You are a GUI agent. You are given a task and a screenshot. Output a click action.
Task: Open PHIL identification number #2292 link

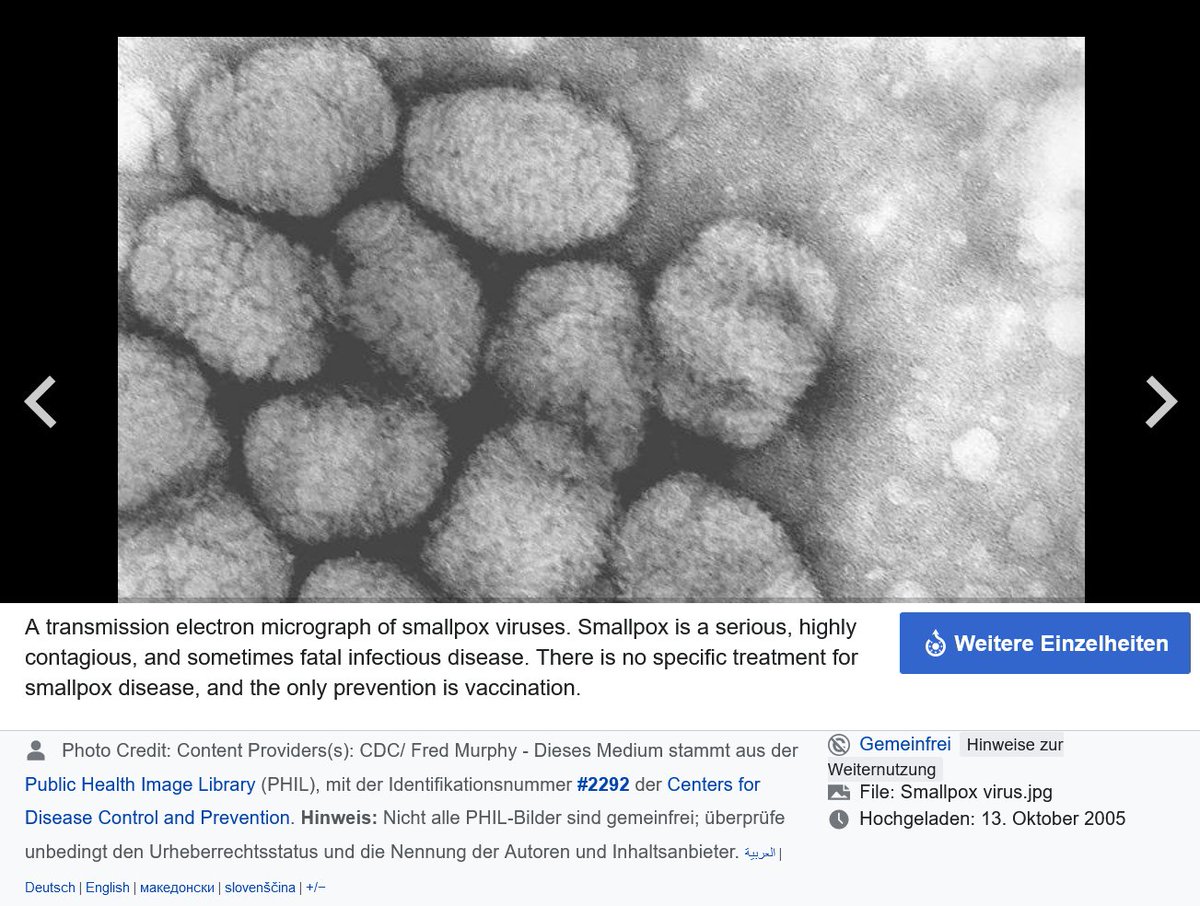pyautogui.click(x=602, y=784)
